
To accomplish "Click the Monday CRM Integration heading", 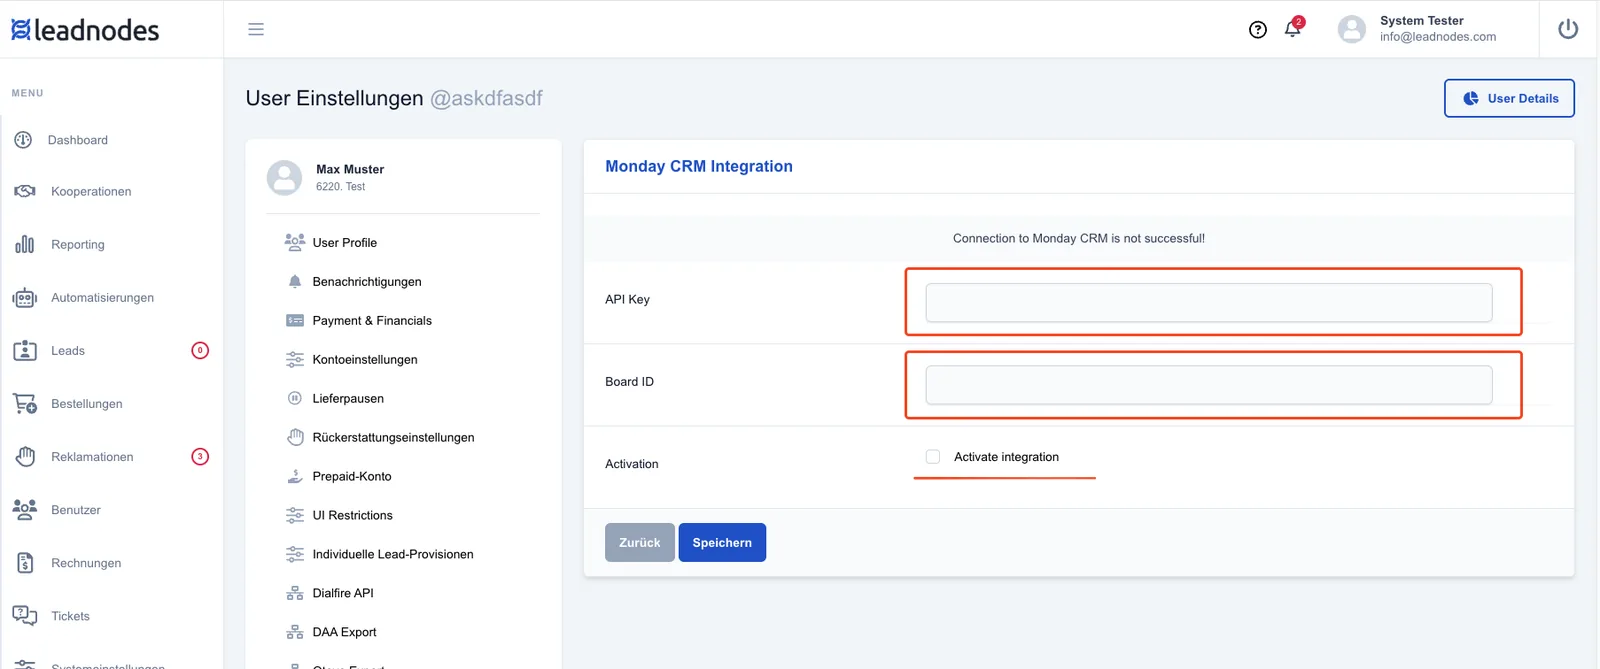I will click(699, 166).
